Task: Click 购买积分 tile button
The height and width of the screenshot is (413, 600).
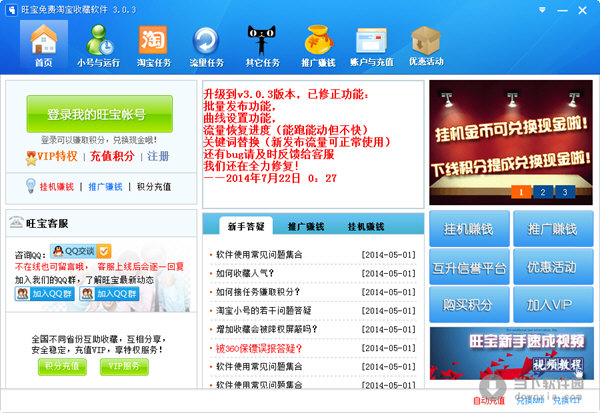Action: tap(469, 304)
